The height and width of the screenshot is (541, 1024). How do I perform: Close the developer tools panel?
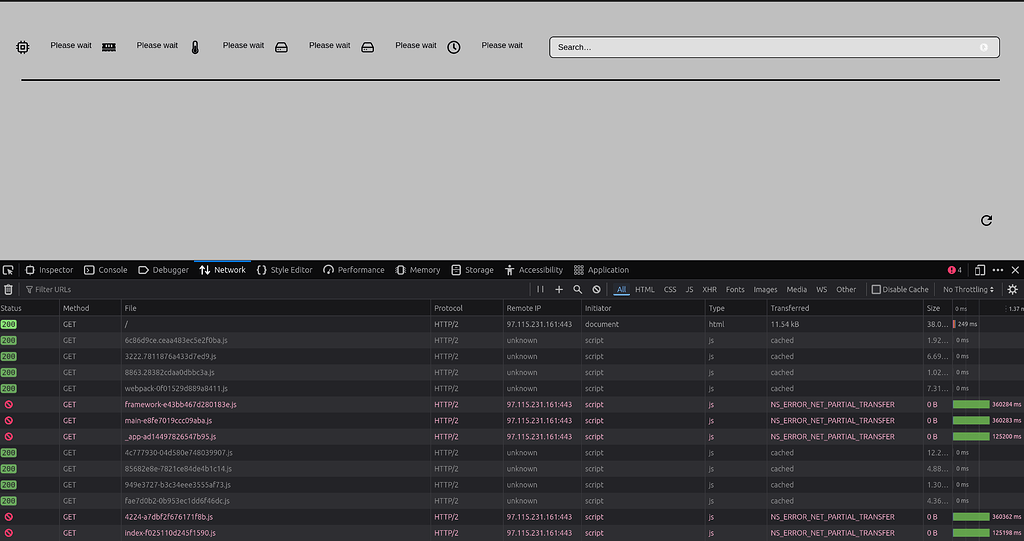(1016, 270)
